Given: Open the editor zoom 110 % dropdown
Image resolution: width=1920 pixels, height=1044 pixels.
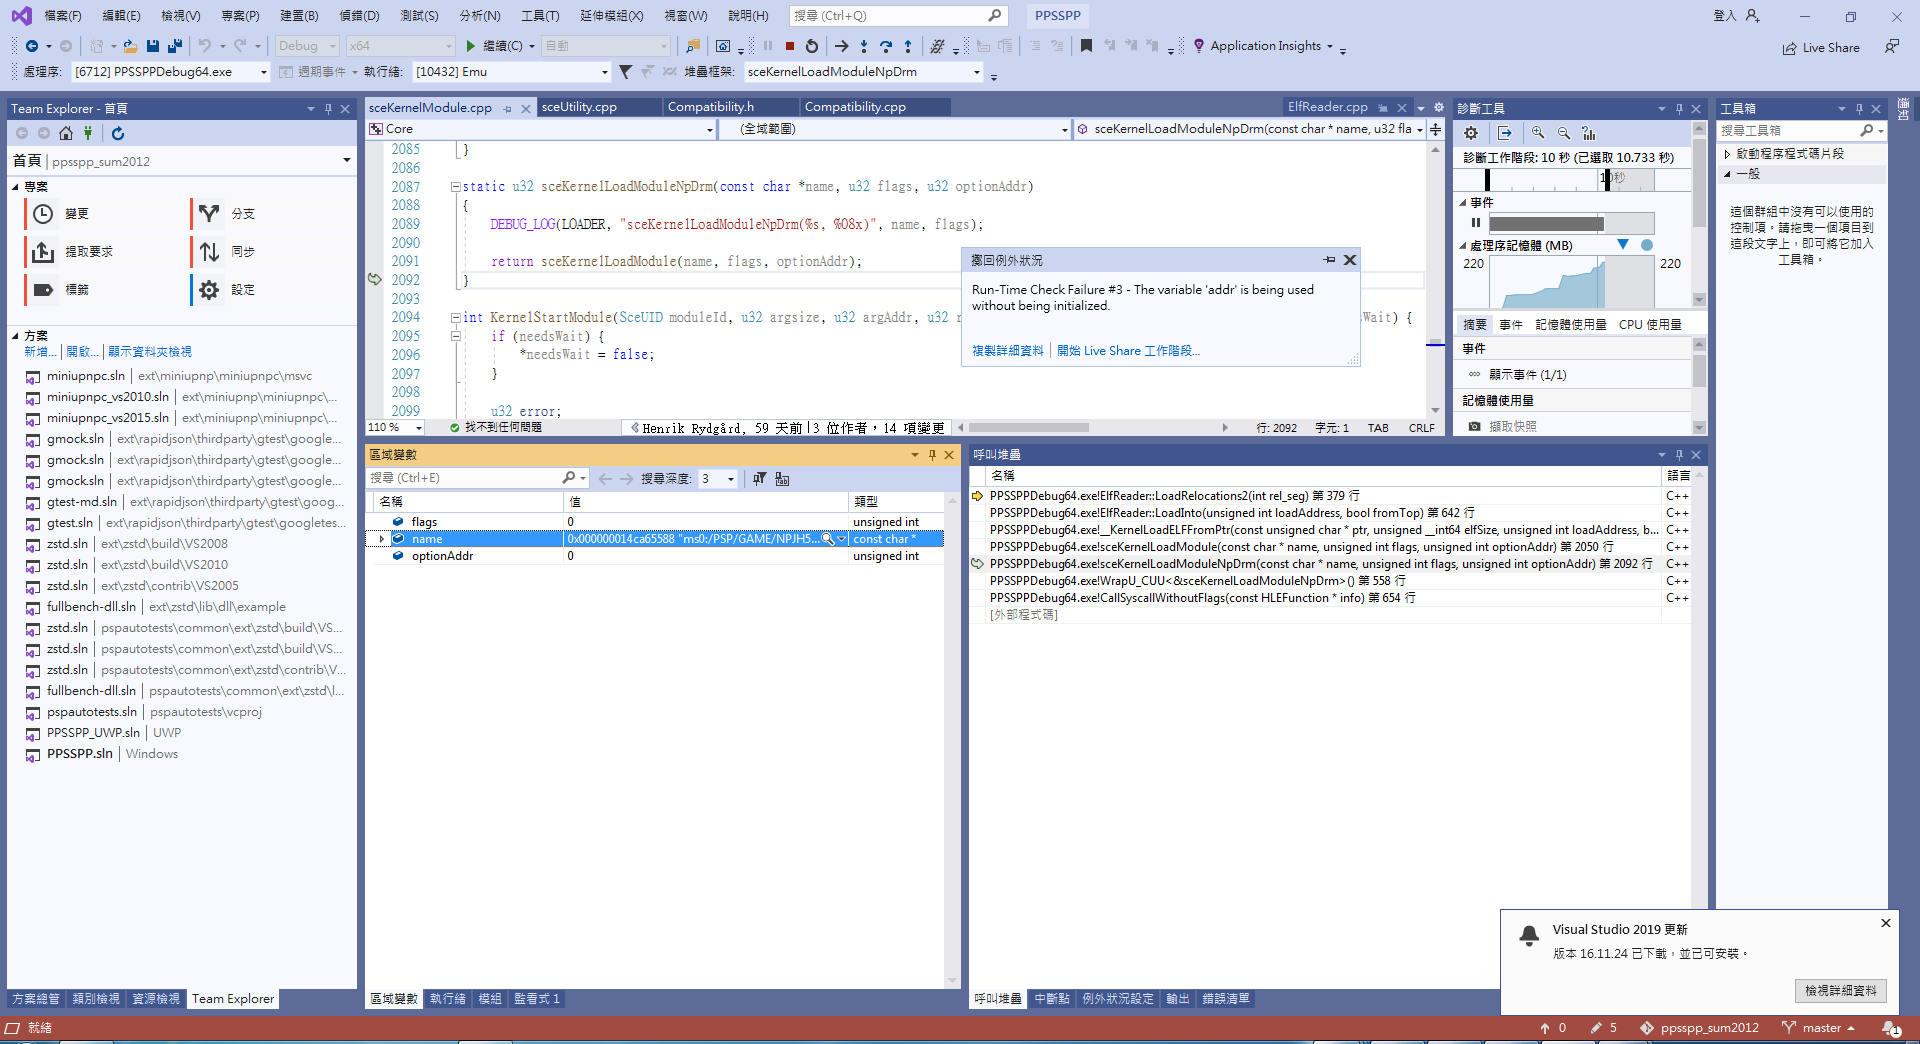Looking at the screenshot, I should click(x=395, y=428).
